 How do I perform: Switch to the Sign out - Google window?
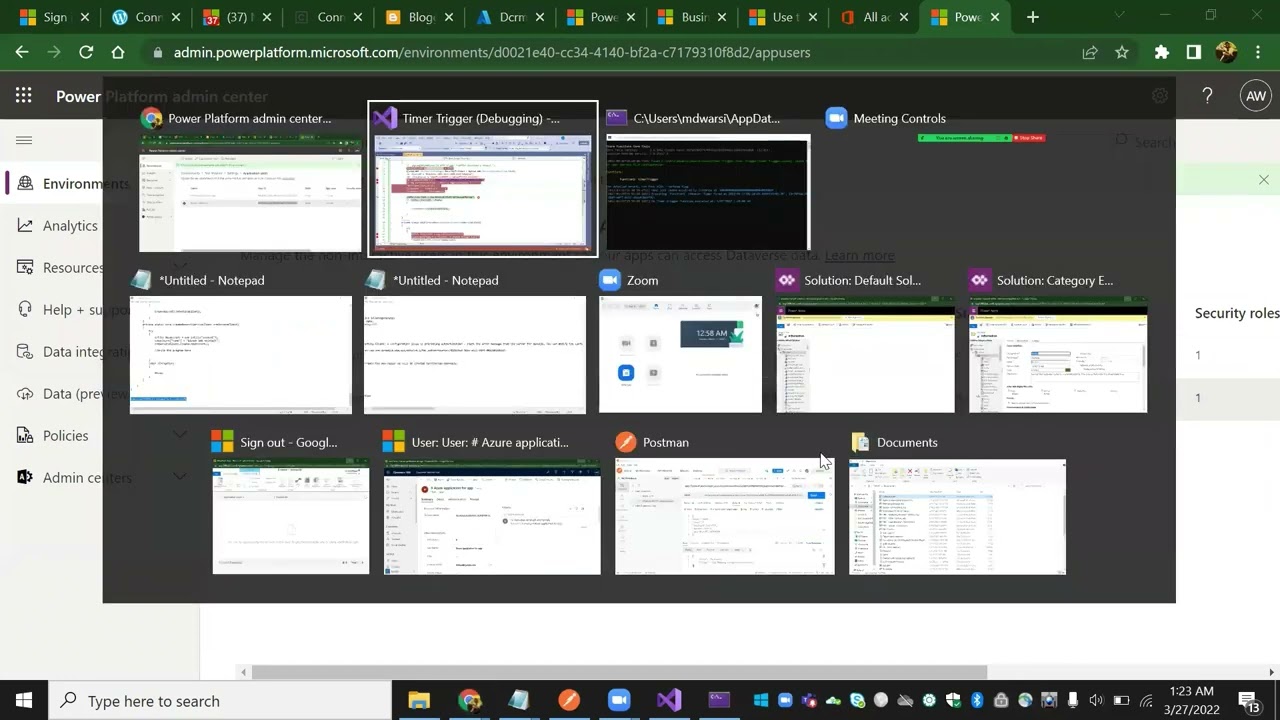[291, 516]
